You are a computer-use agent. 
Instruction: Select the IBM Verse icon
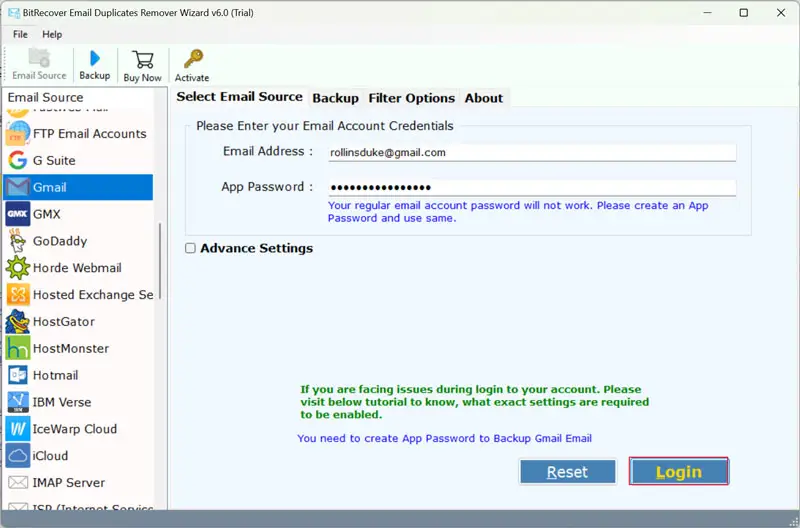[18, 402]
